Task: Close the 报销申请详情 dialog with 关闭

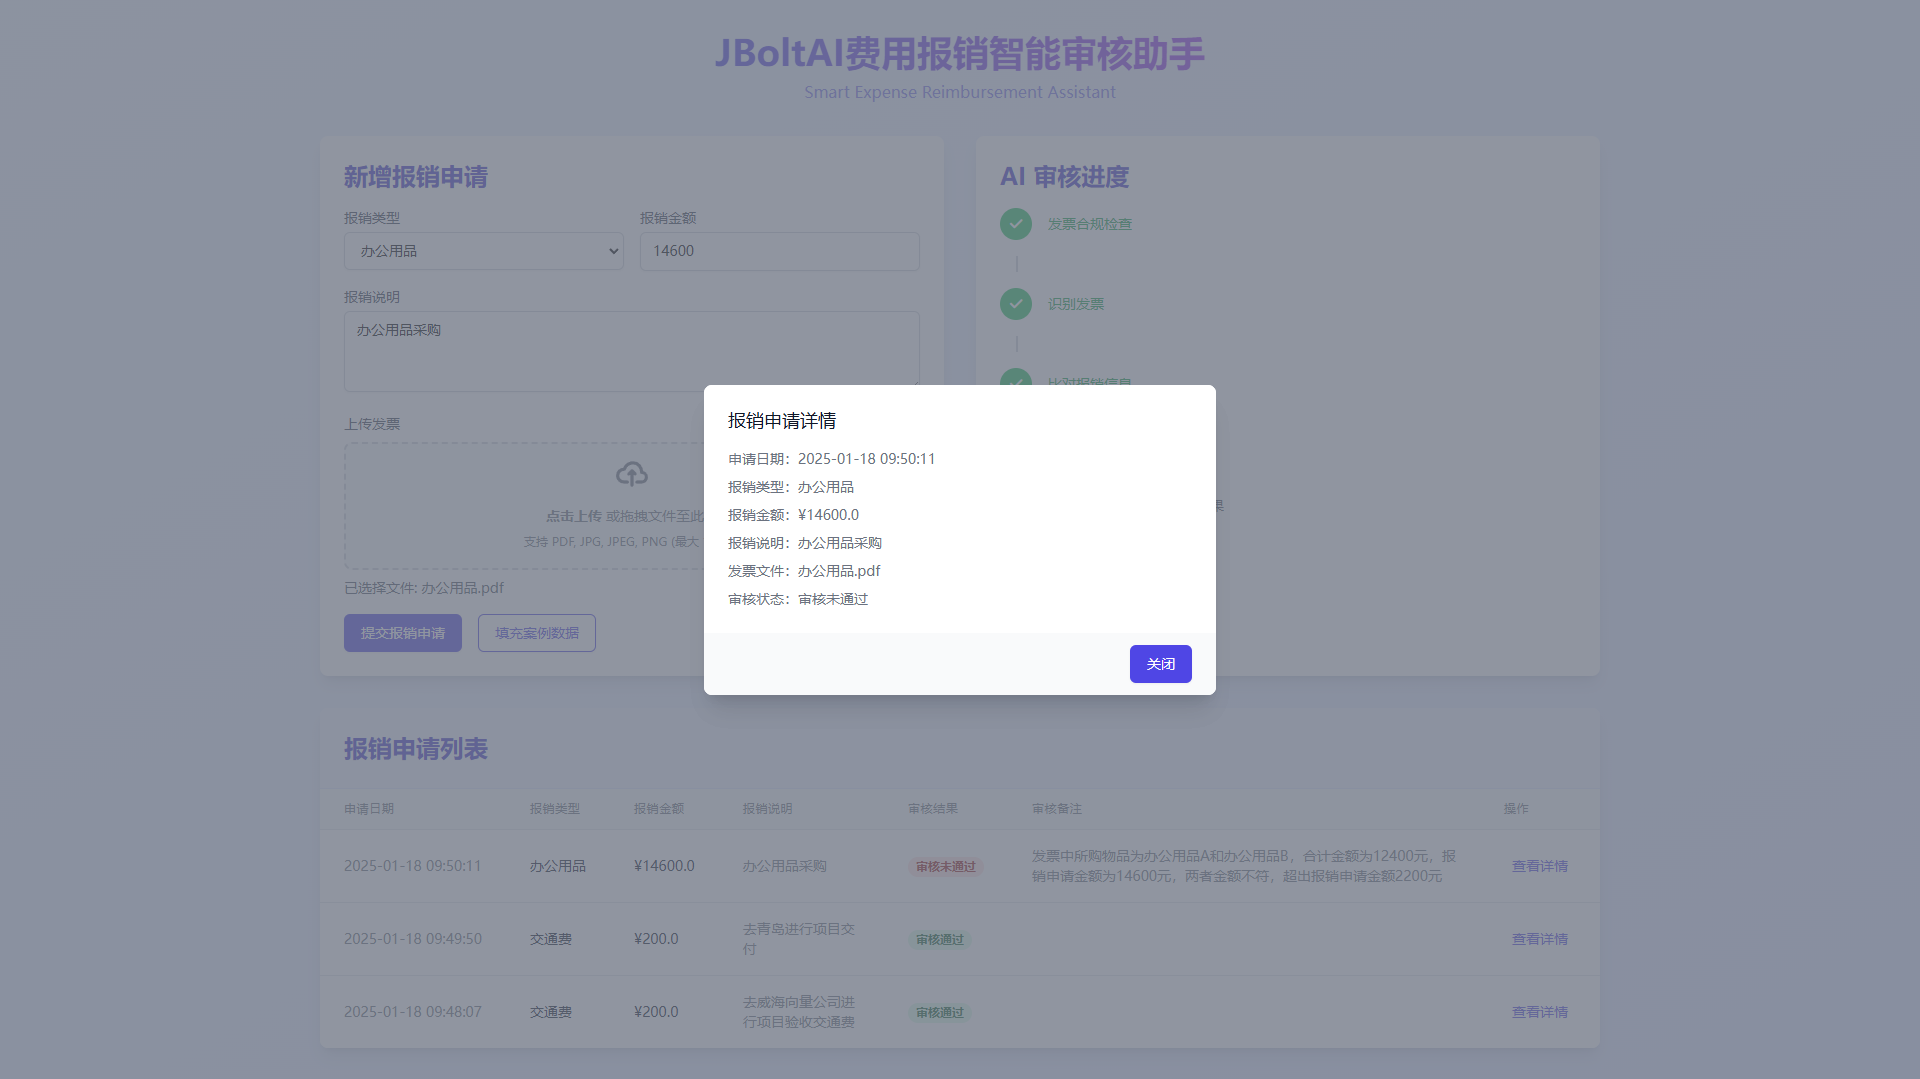Action: [1160, 664]
